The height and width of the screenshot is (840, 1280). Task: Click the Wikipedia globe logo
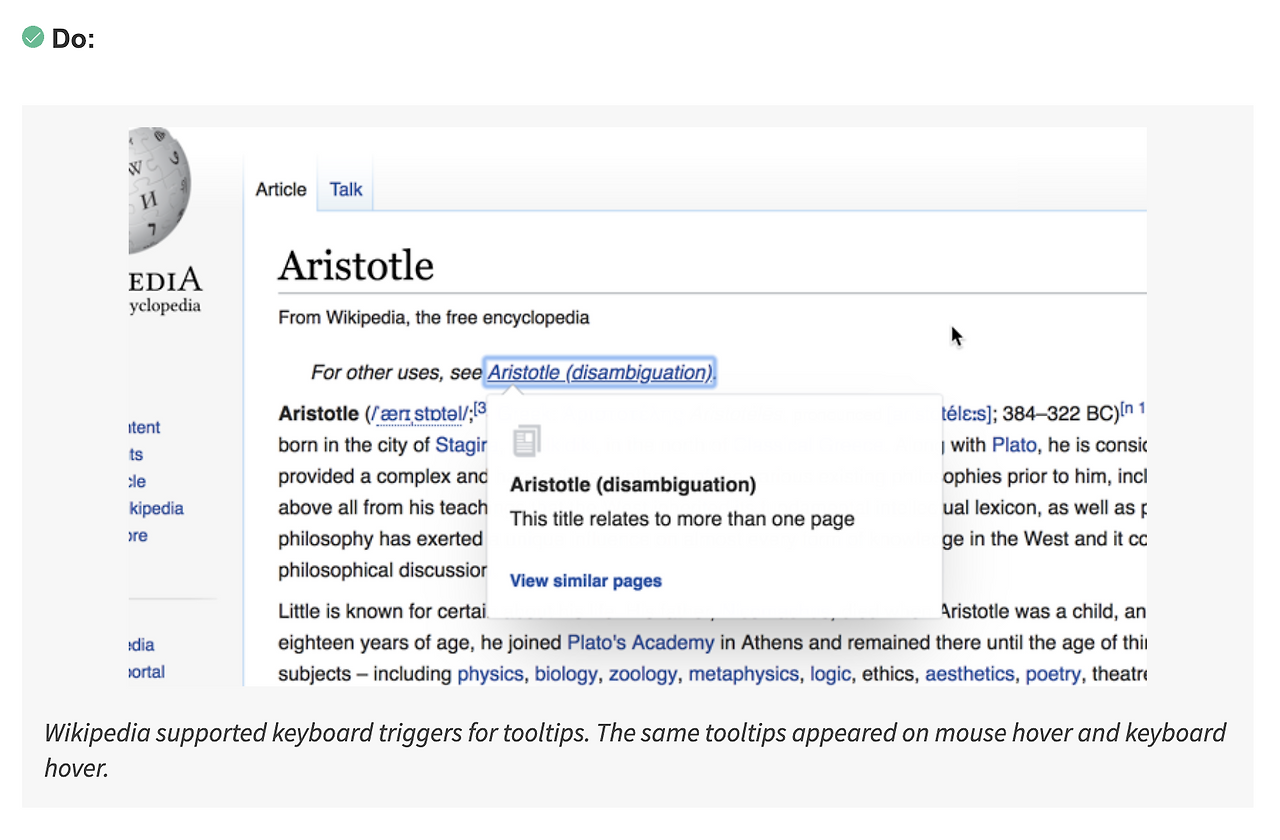point(159,190)
